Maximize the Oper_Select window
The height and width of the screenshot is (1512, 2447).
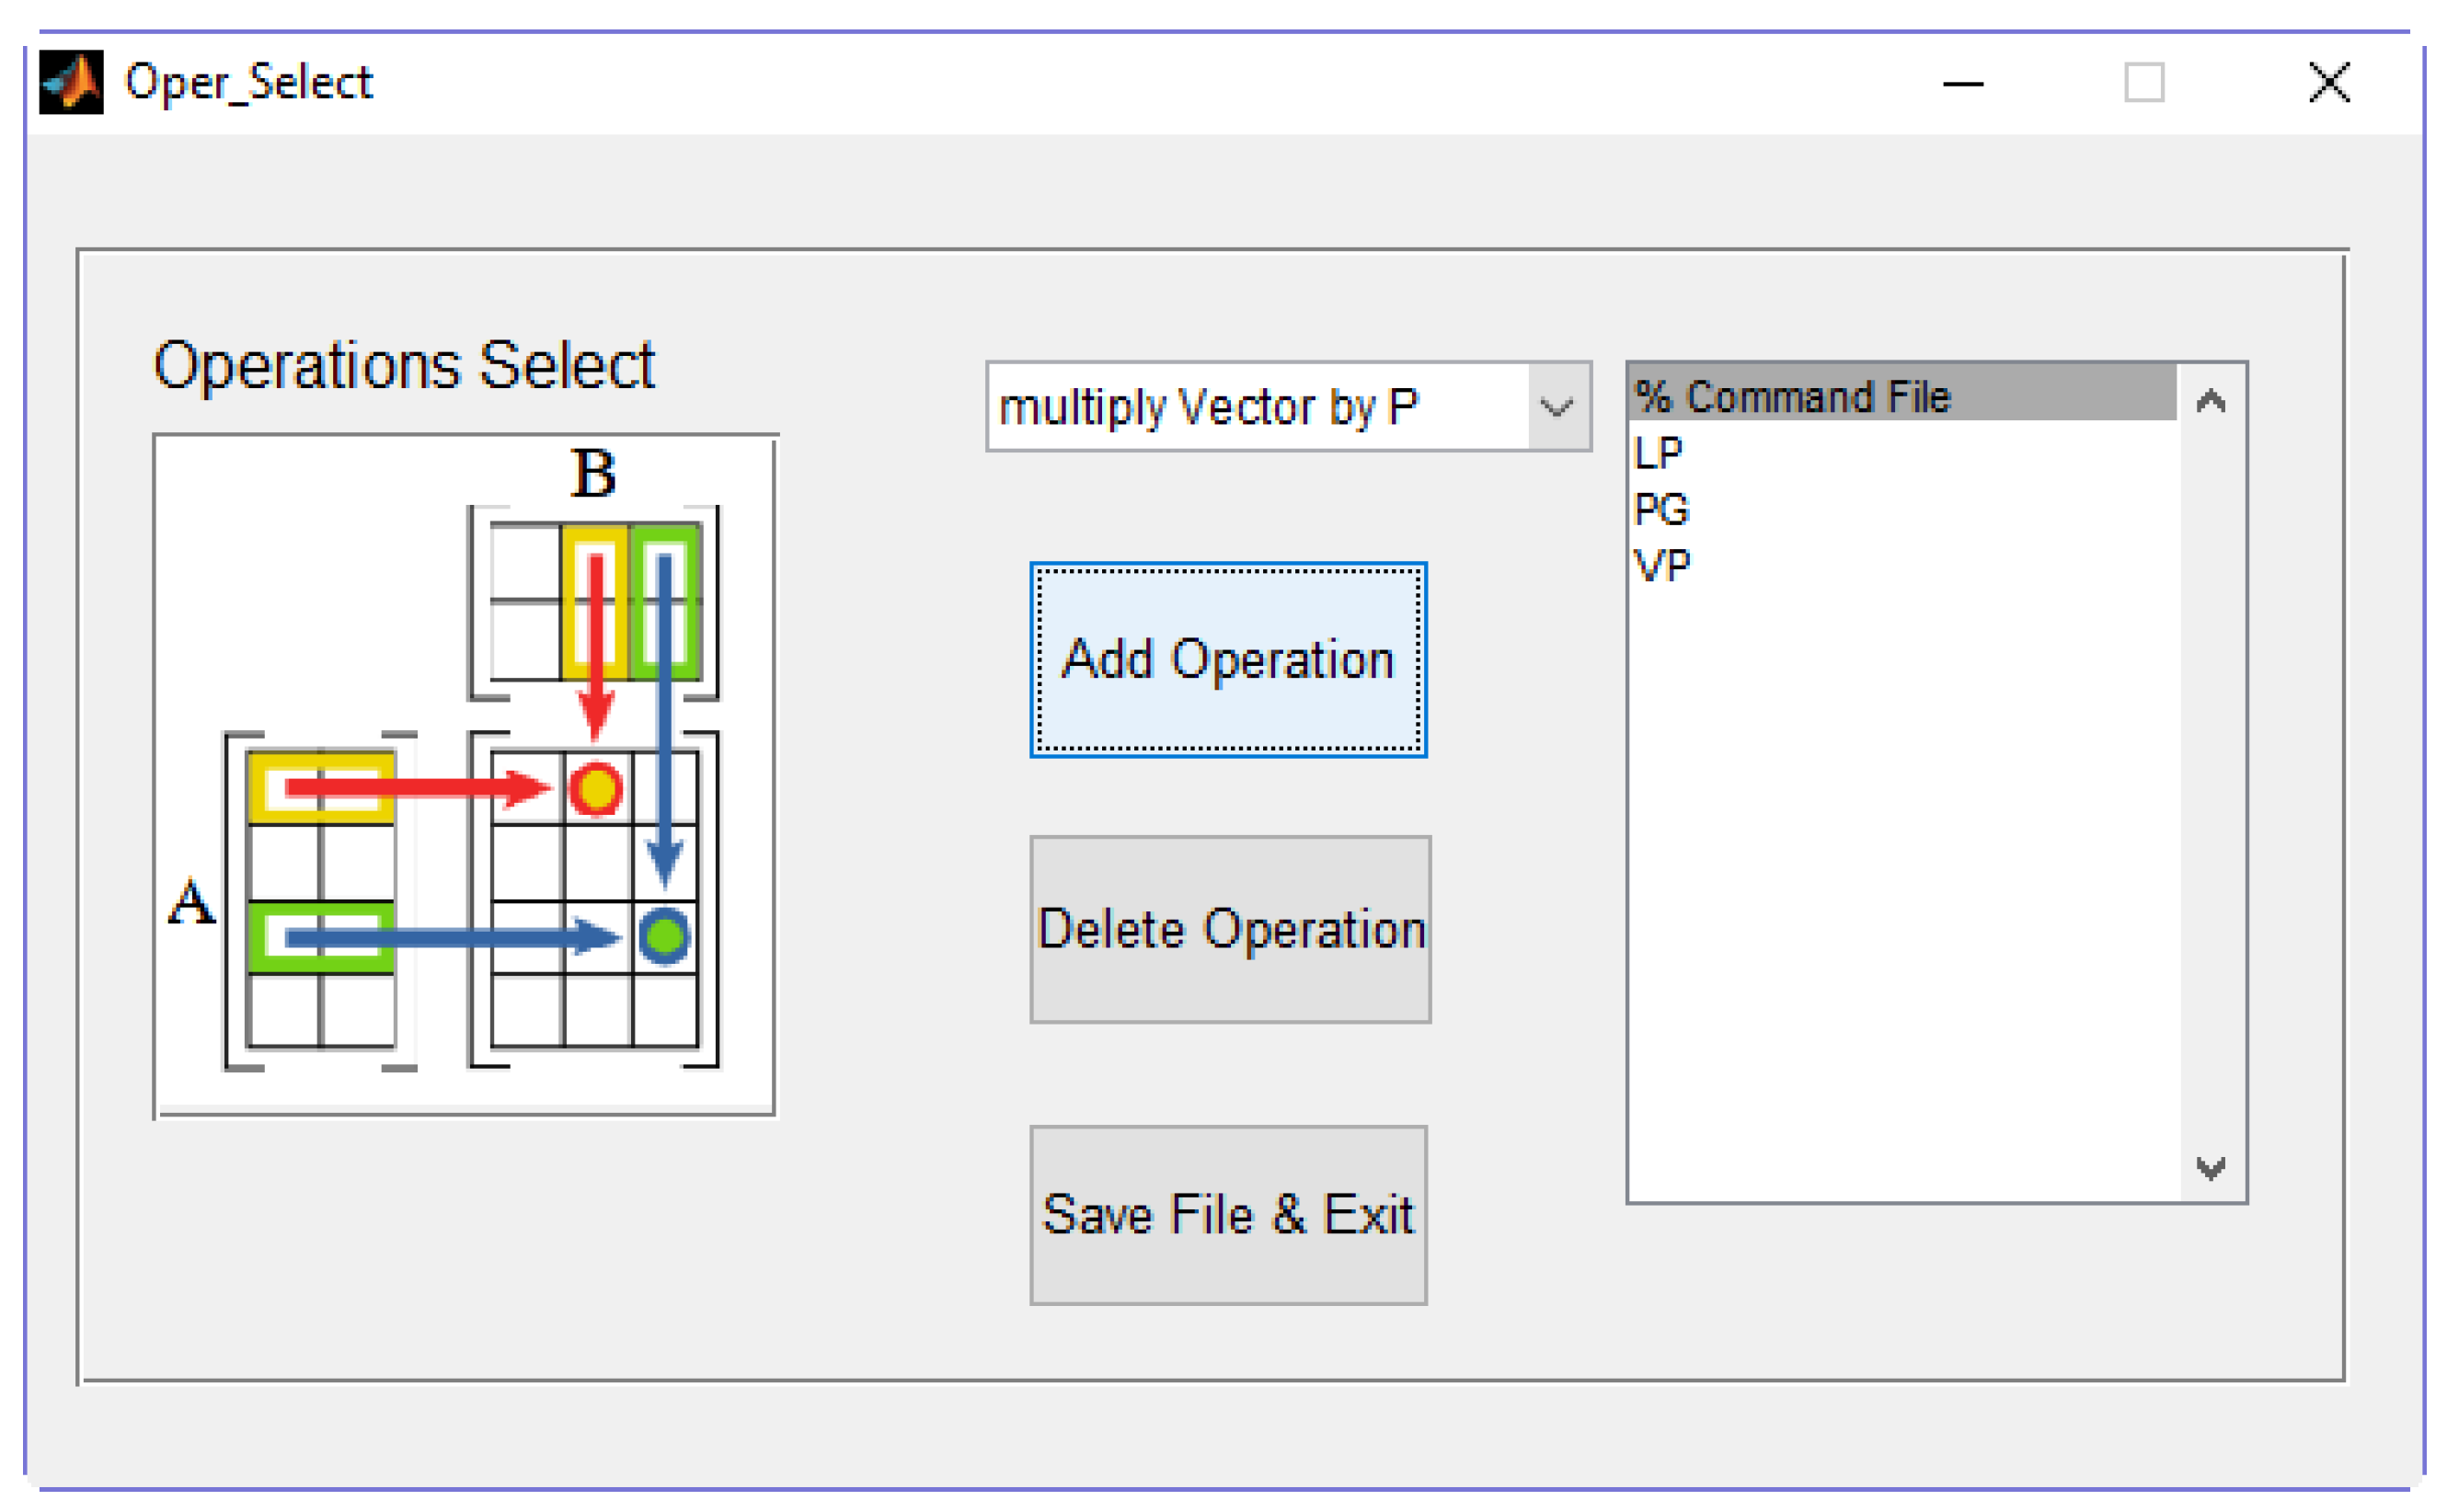[x=2143, y=83]
